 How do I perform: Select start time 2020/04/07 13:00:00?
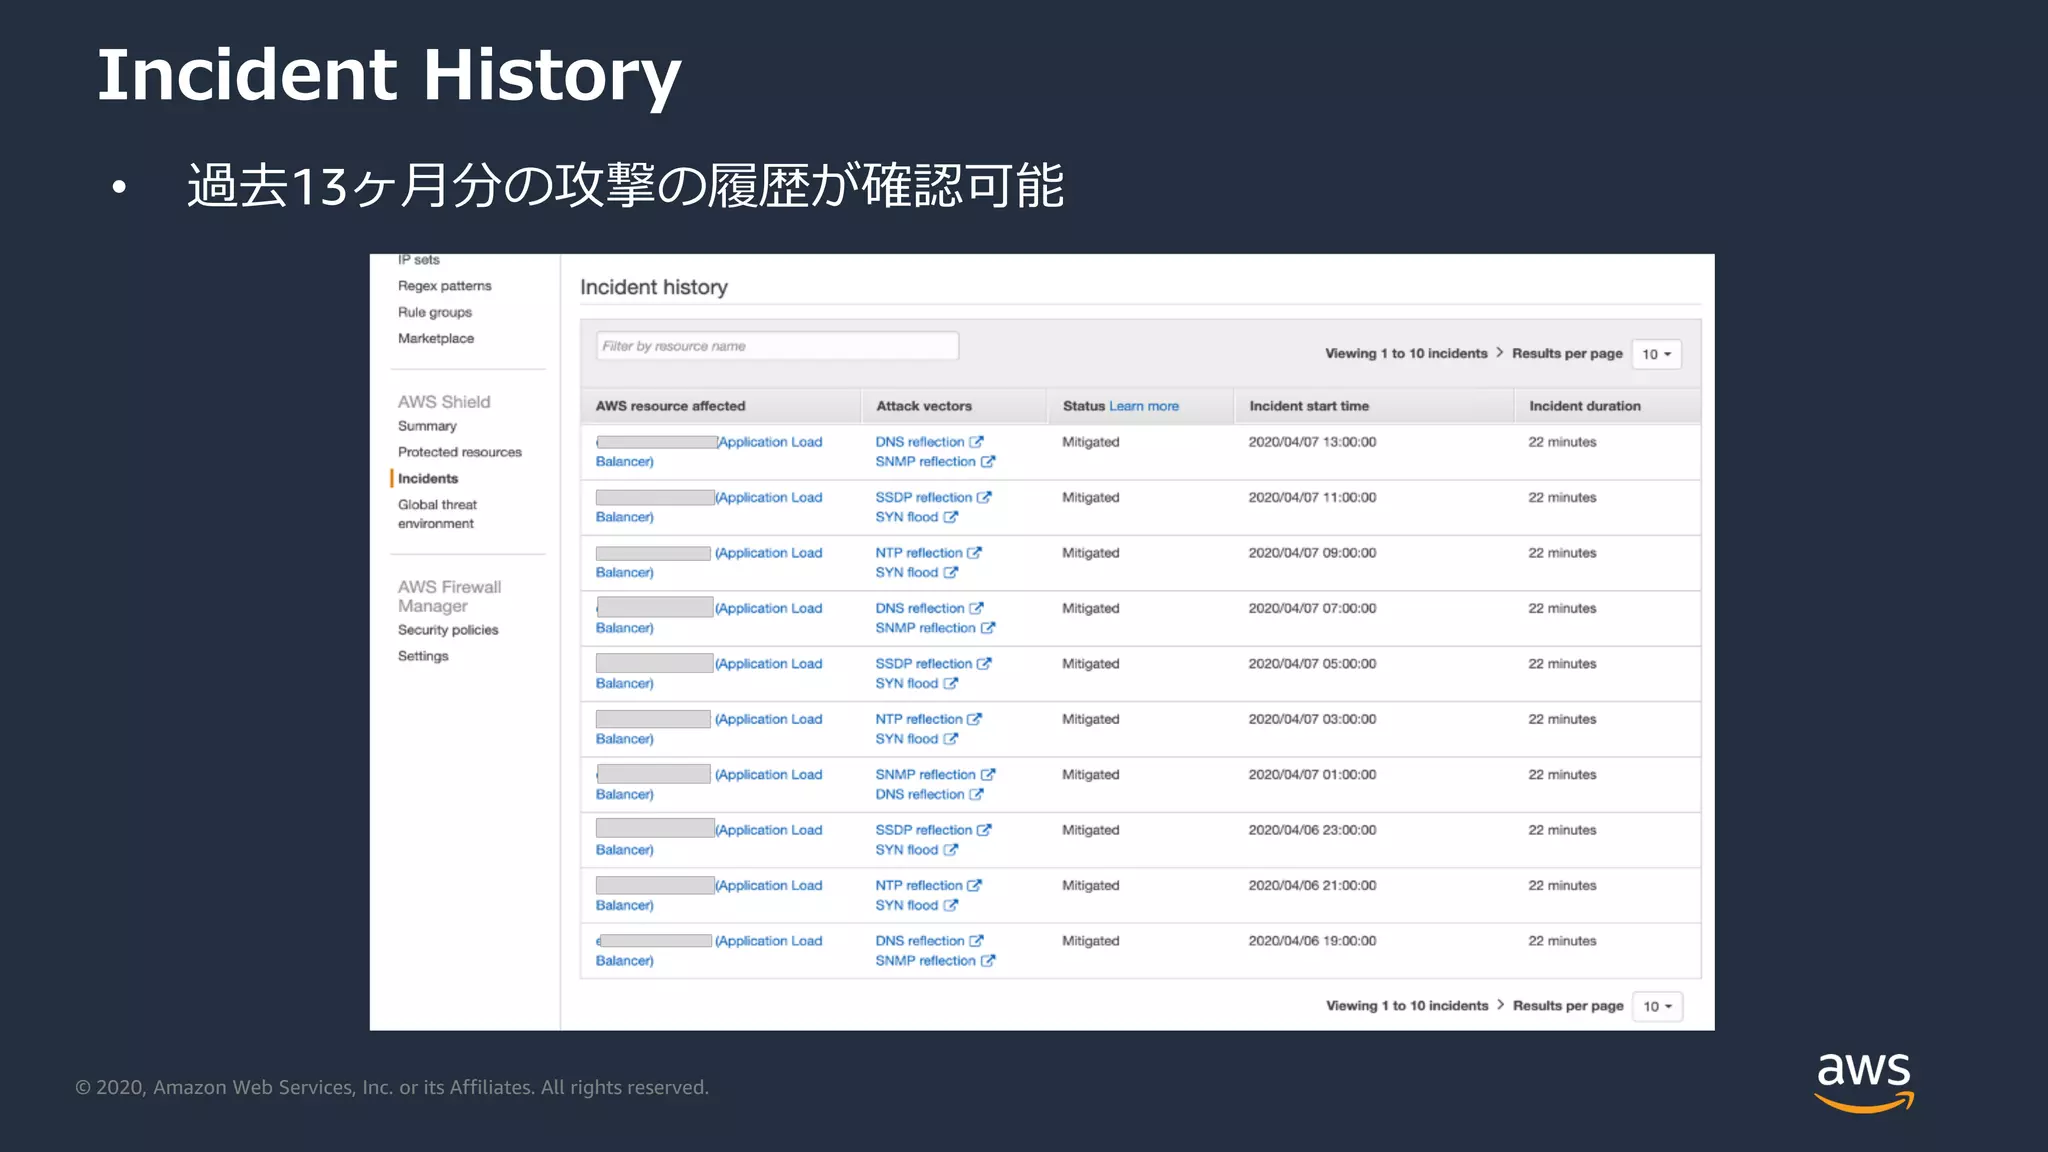point(1312,441)
